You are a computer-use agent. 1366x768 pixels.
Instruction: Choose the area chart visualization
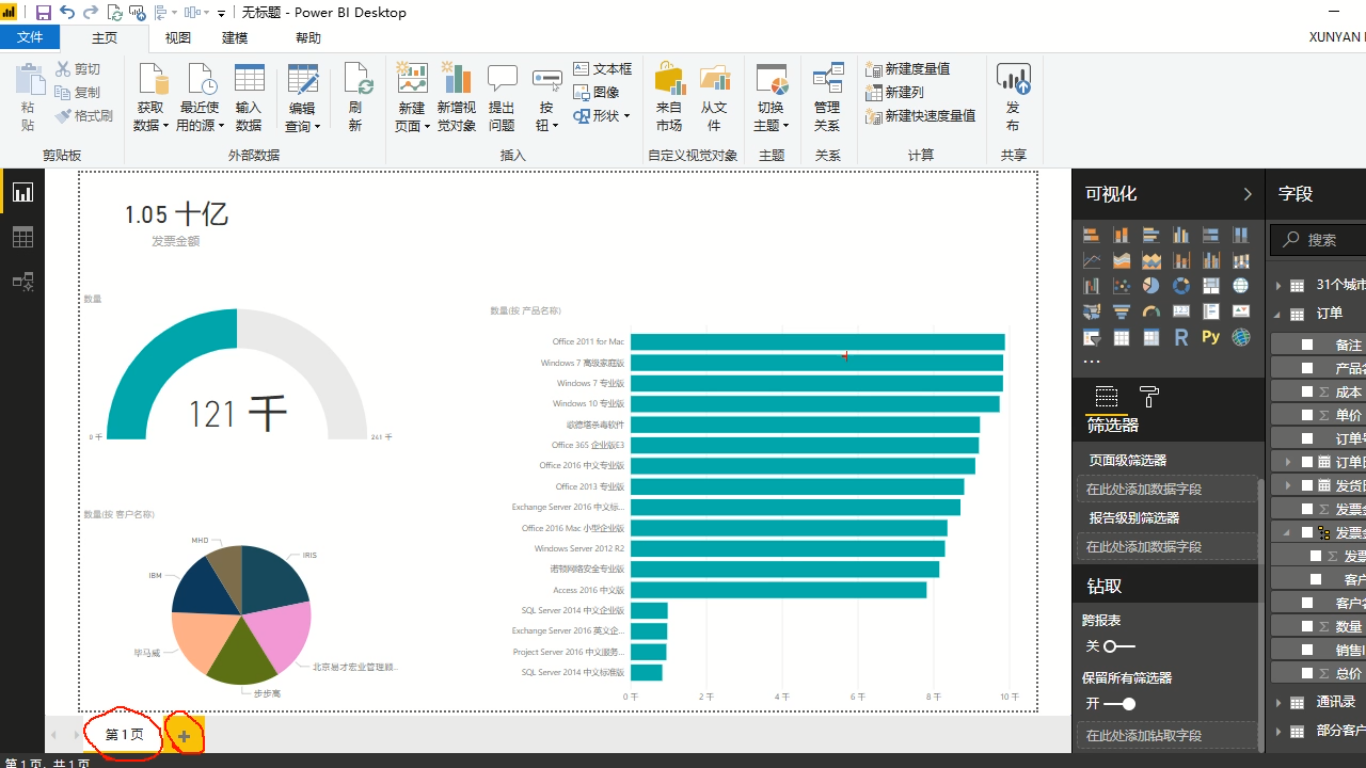(1121, 261)
